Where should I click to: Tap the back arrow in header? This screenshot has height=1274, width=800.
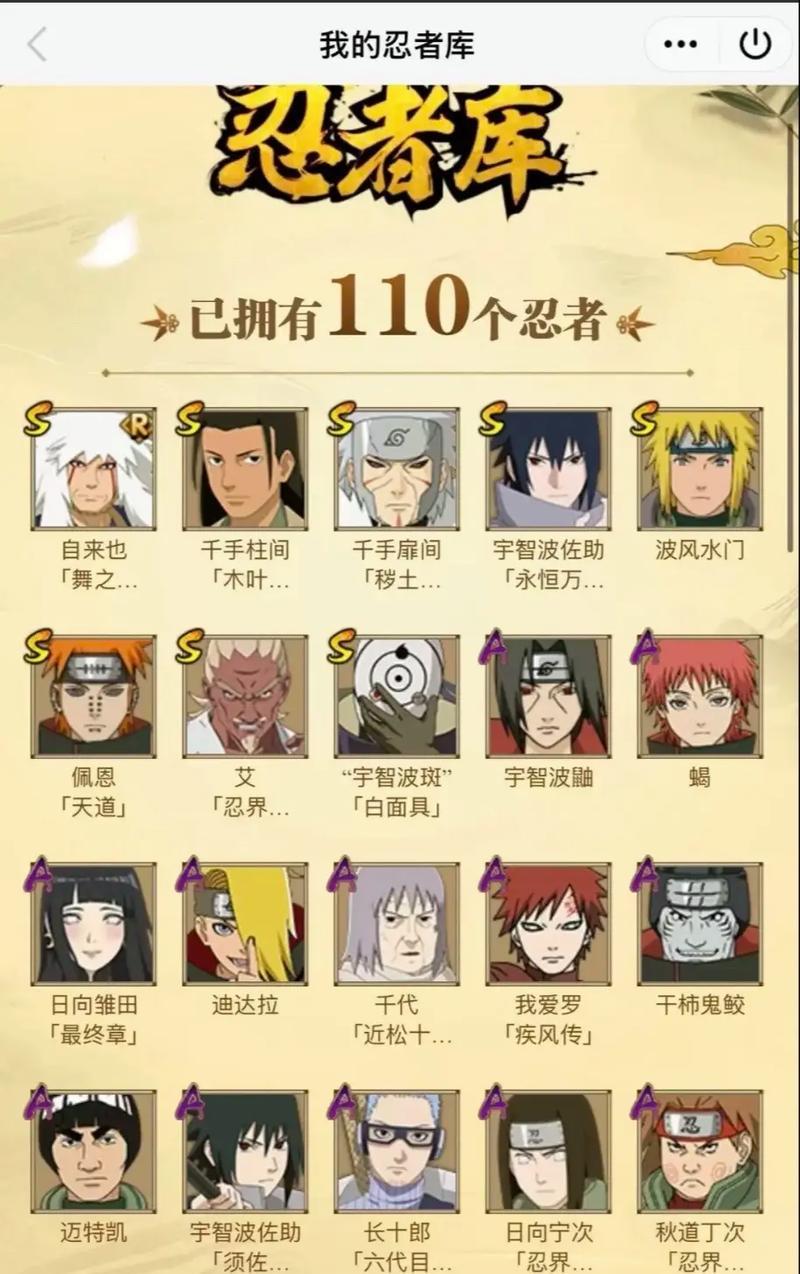[x=38, y=44]
